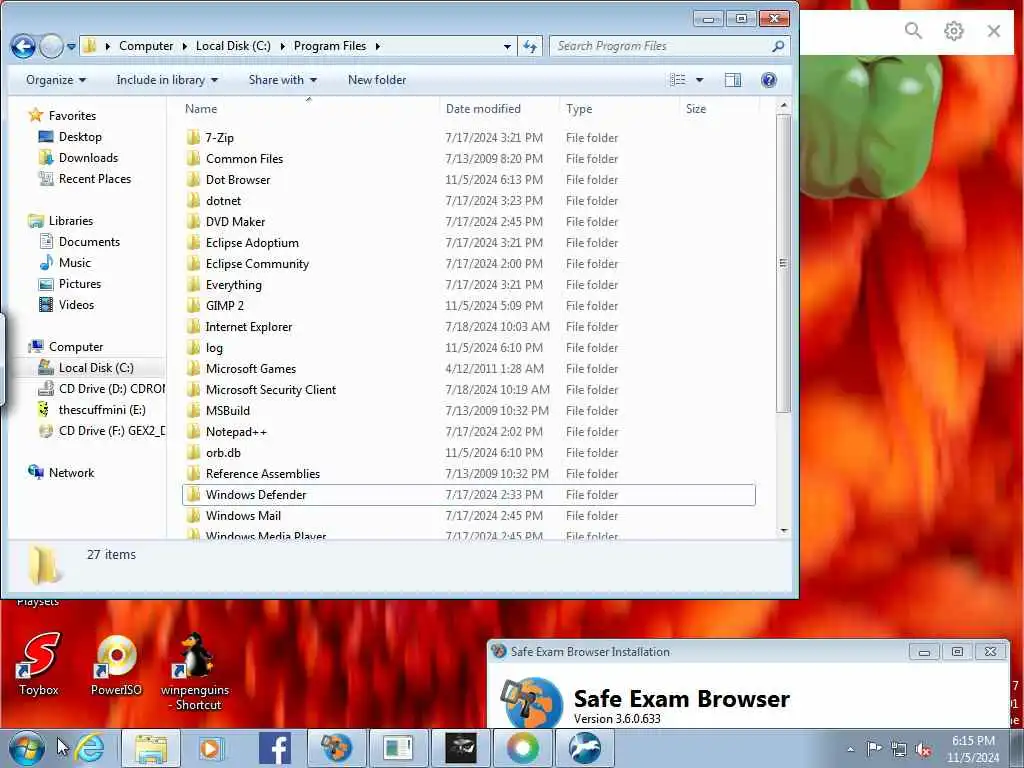Open the Share with menu
1024x768 pixels.
(282, 80)
